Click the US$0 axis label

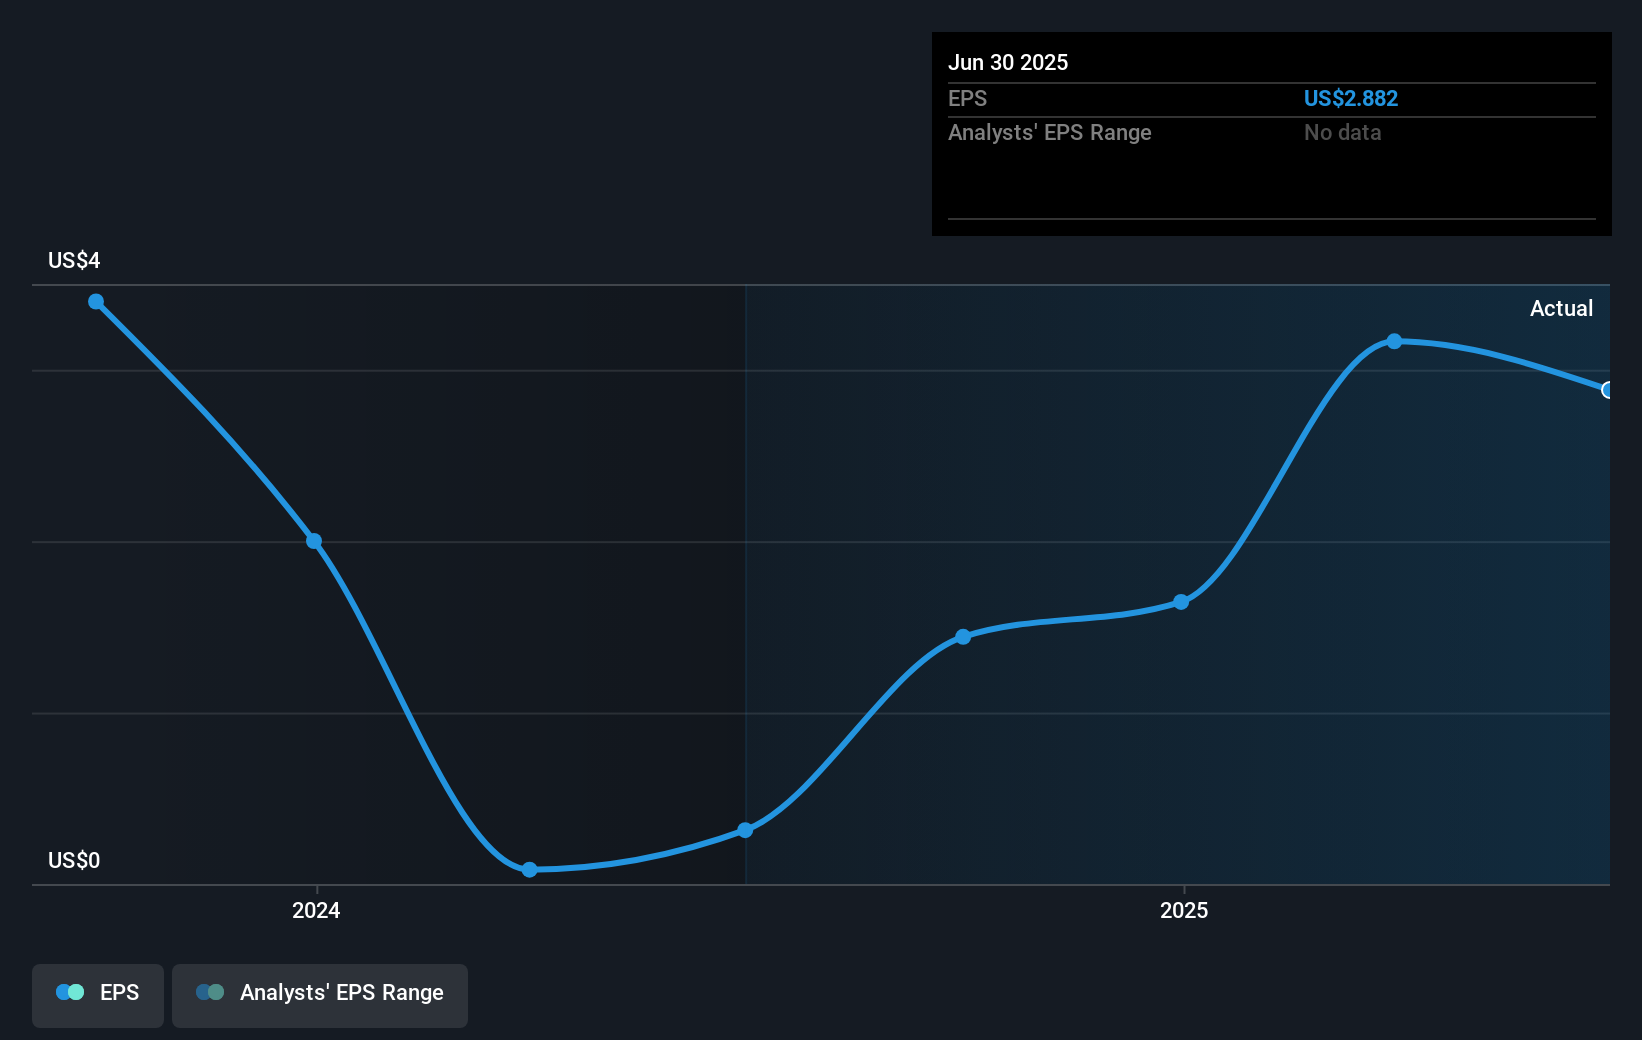click(x=74, y=860)
